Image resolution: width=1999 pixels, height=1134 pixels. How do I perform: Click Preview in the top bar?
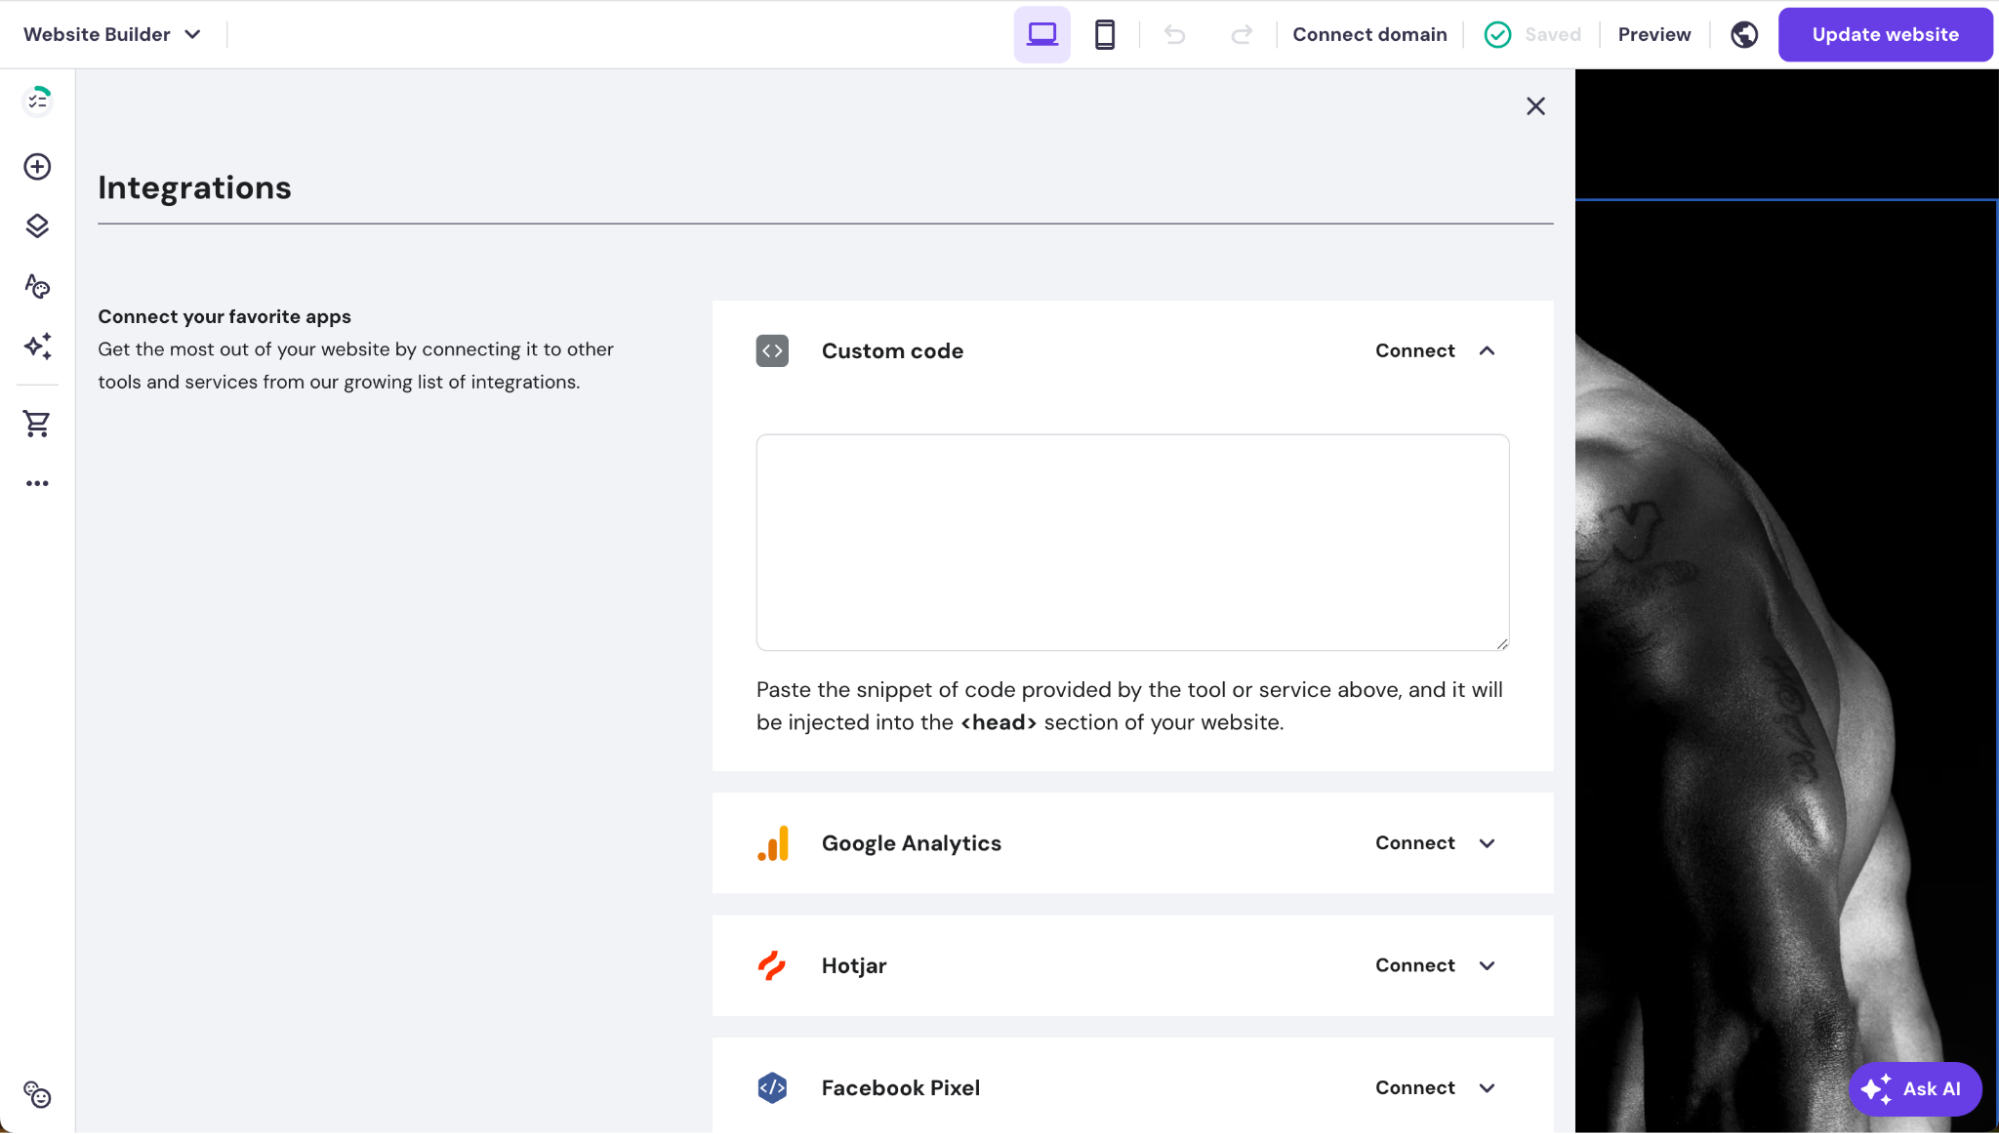1653,34
